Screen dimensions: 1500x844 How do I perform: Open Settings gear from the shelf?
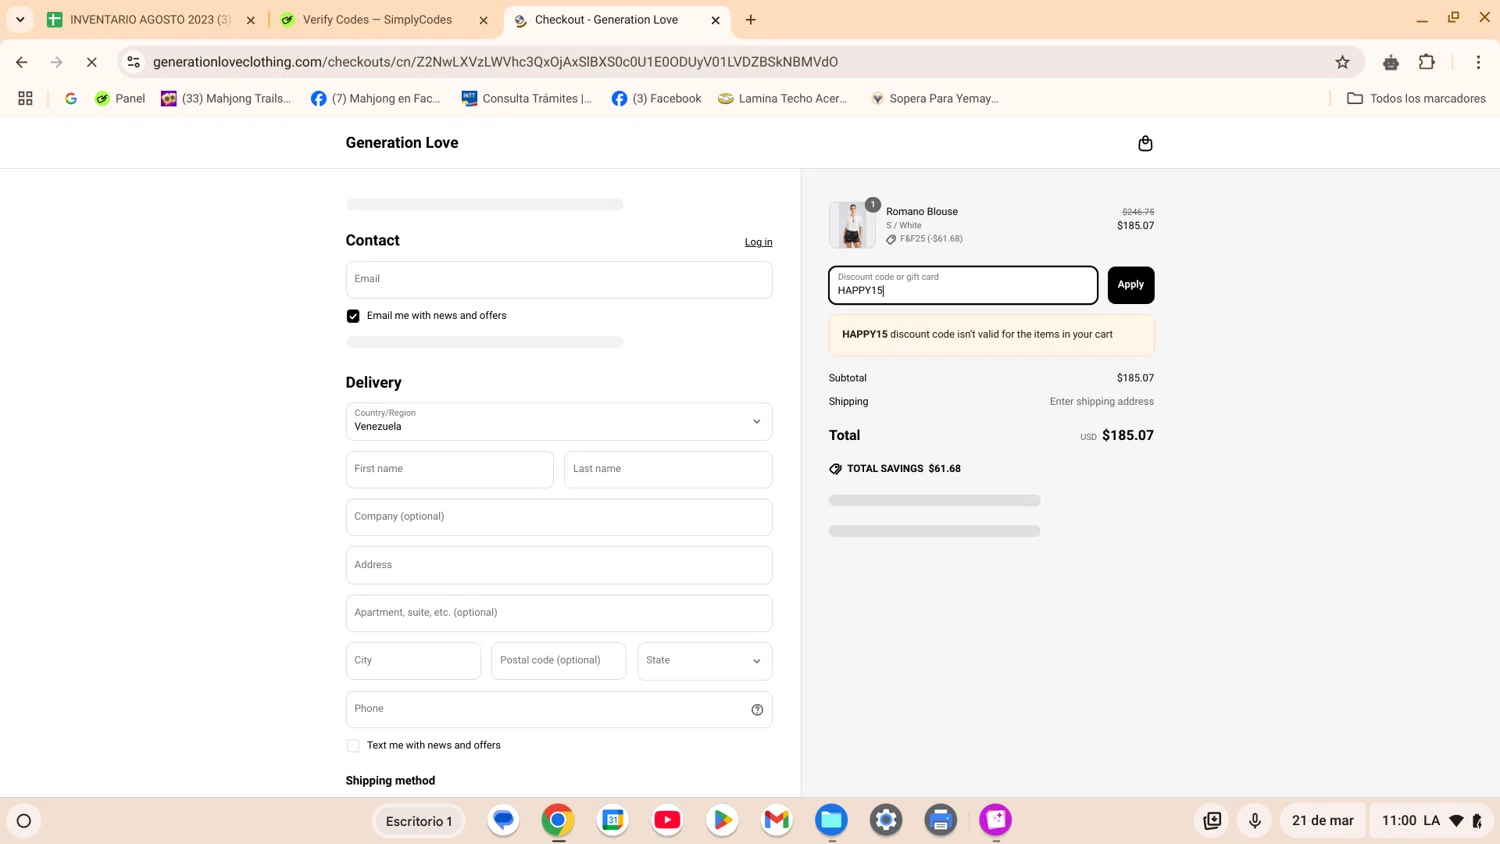pos(886,820)
